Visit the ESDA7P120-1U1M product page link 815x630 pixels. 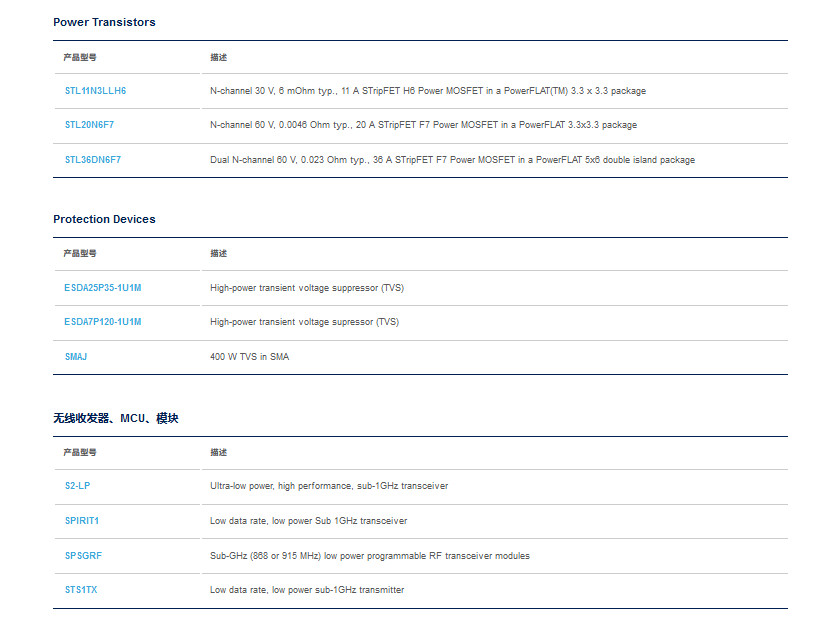pos(102,322)
